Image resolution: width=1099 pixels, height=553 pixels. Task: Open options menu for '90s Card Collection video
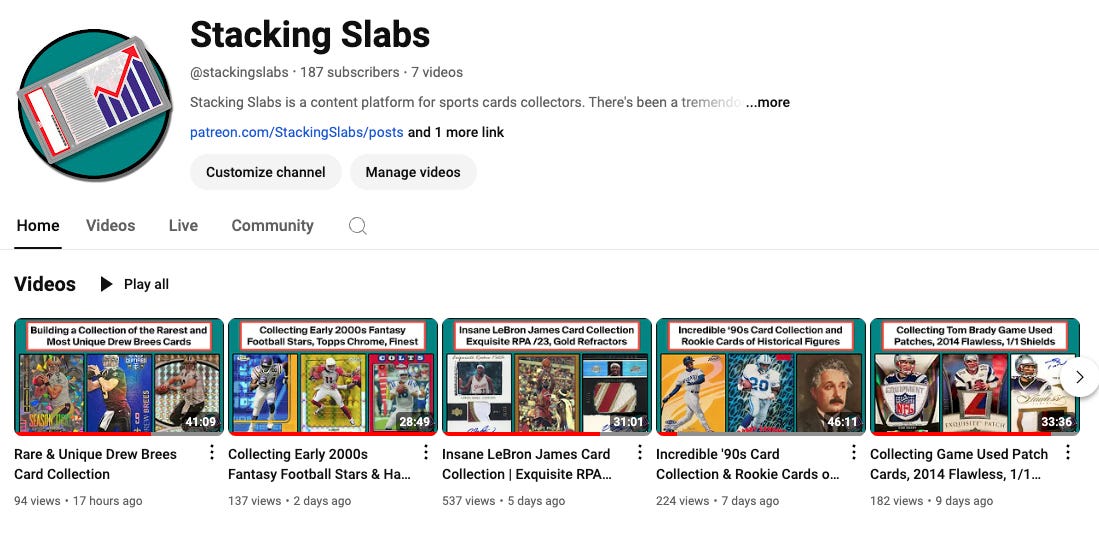tap(854, 453)
